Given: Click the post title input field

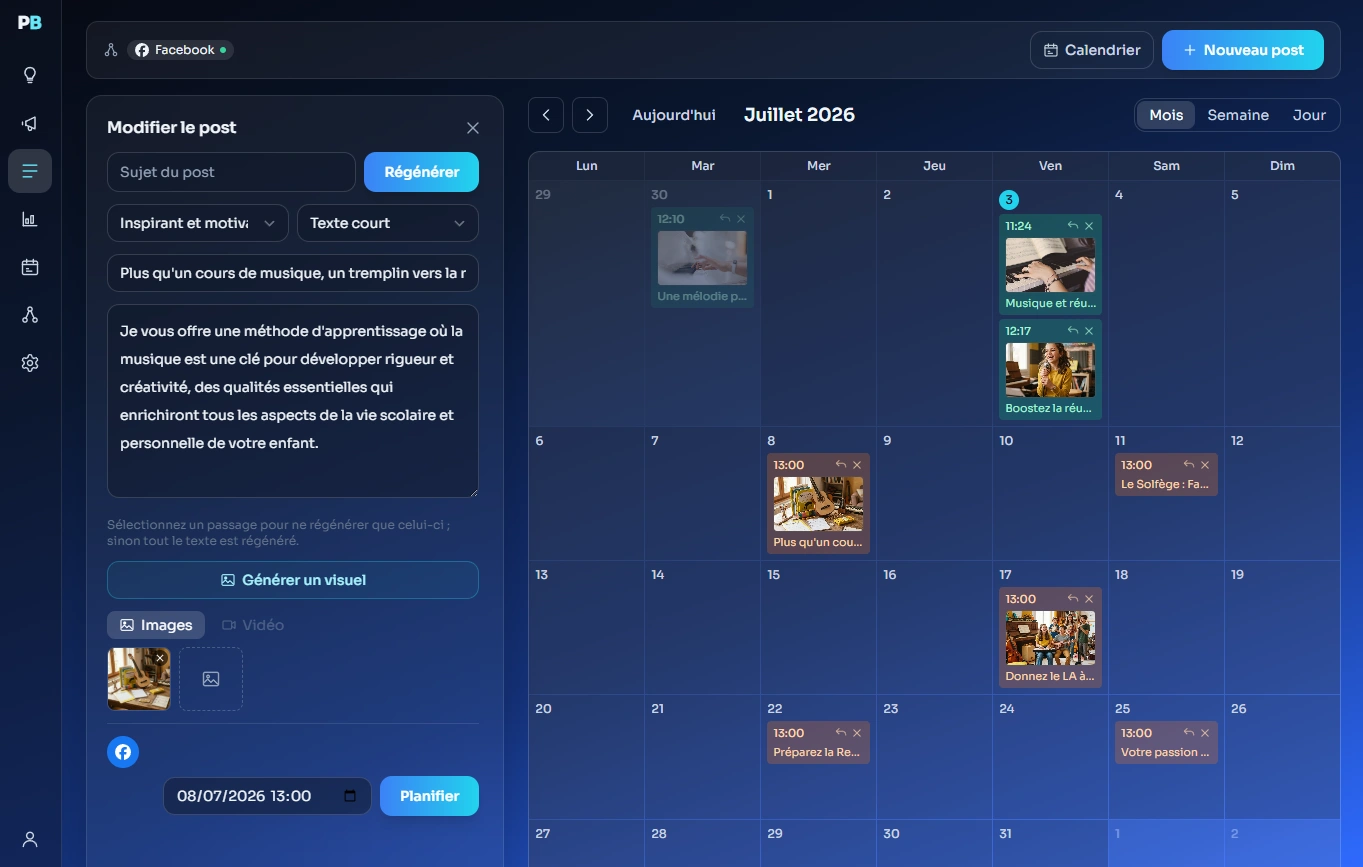Looking at the screenshot, I should click(293, 273).
